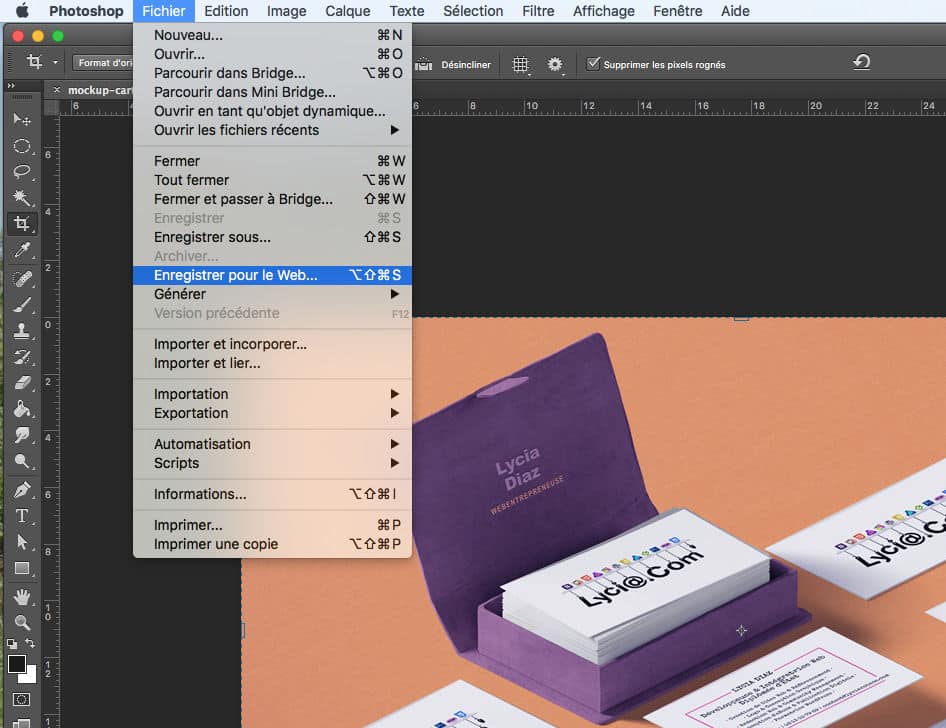Select the Clone Stamp tool

pos(21,331)
